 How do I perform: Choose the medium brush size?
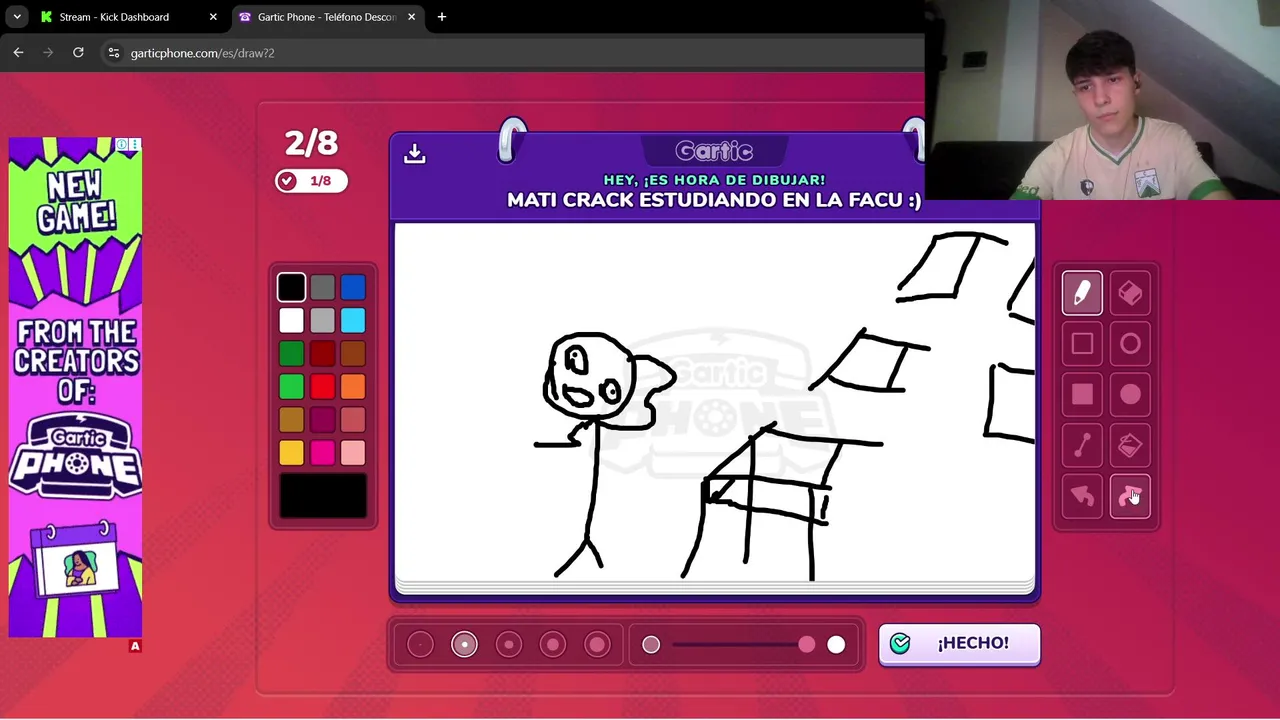coord(508,645)
